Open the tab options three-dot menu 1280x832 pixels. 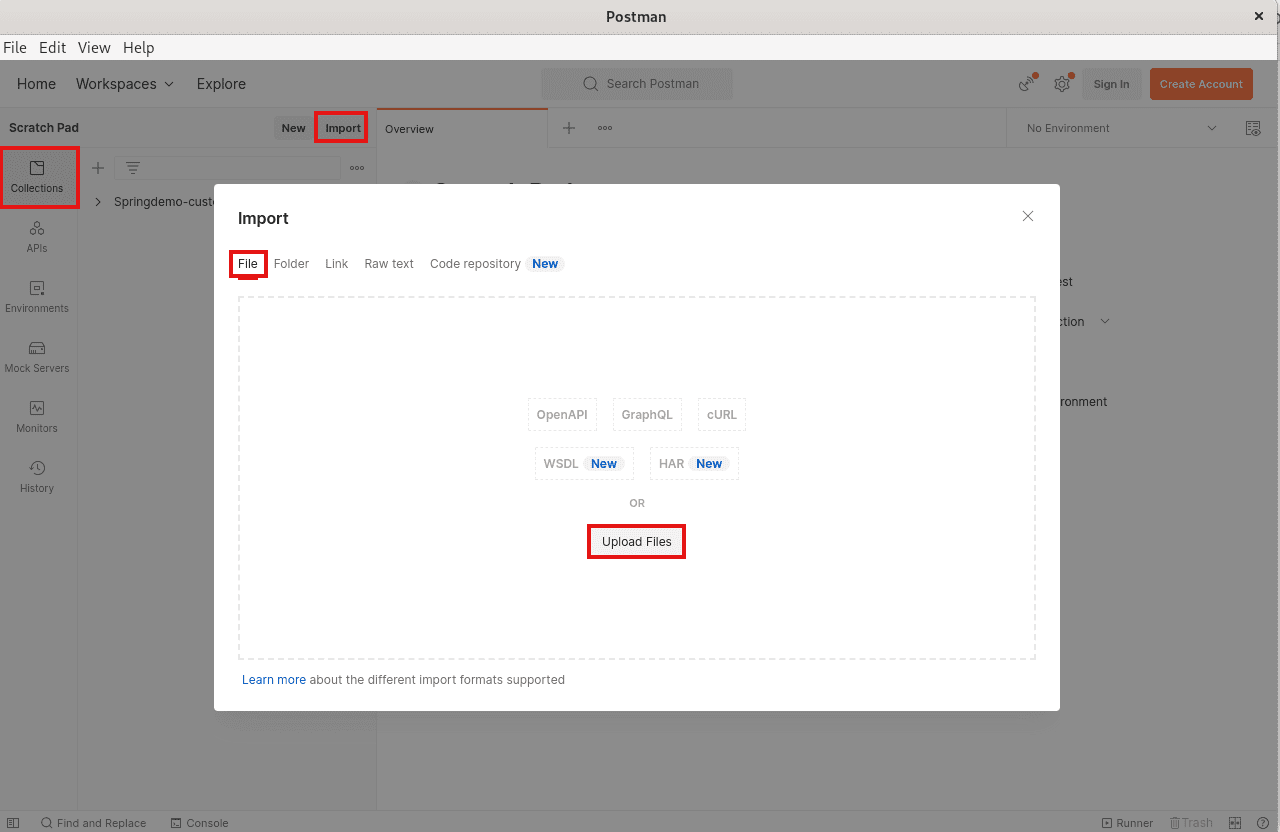[x=605, y=128]
